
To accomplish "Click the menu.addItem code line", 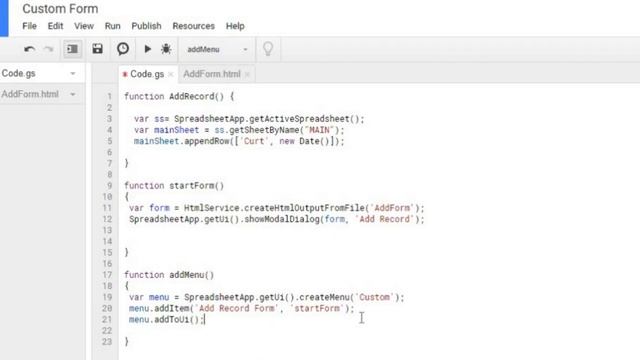I will pyautogui.click(x=242, y=308).
